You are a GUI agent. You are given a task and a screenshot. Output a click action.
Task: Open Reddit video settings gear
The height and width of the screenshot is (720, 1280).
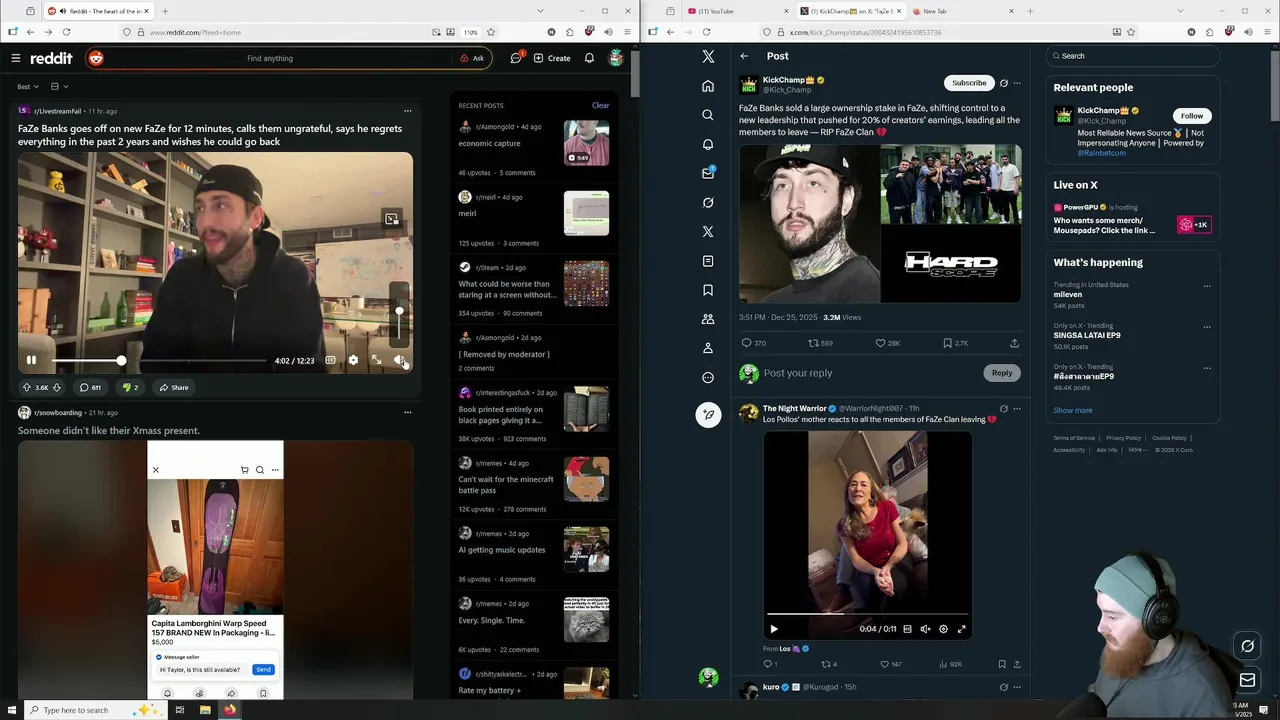coord(353,360)
